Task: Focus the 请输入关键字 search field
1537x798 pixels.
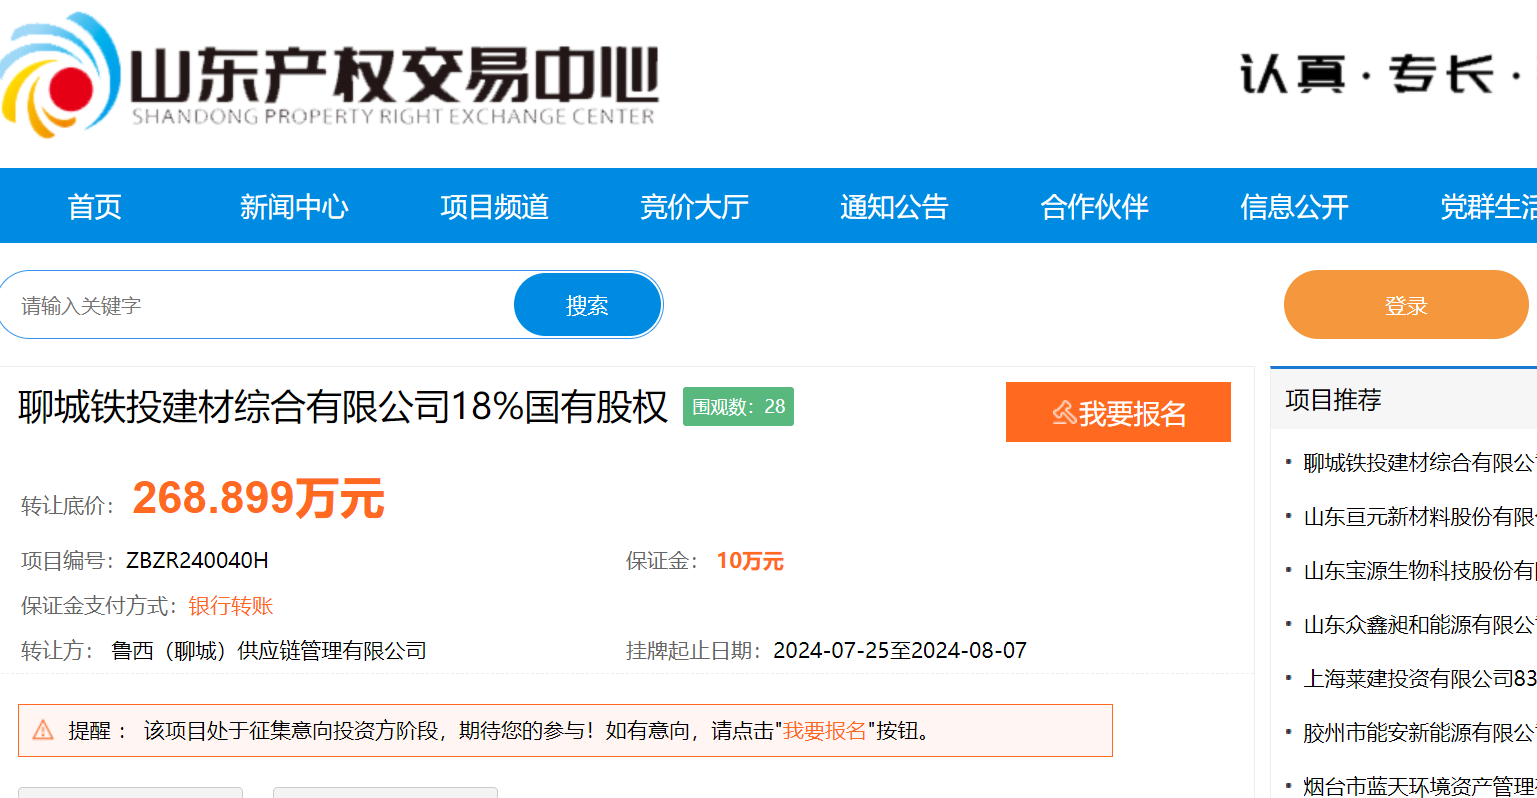Action: coord(258,305)
